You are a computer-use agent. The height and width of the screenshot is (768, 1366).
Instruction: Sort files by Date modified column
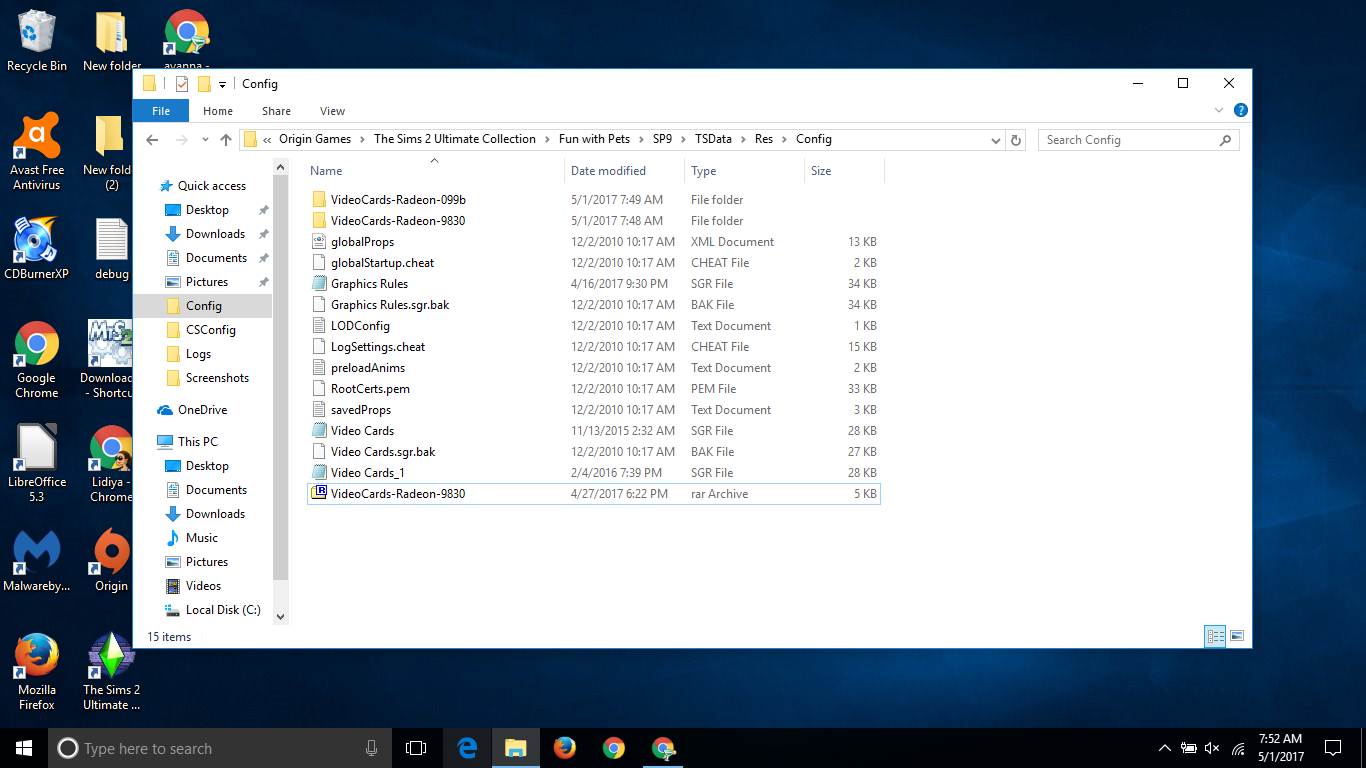pyautogui.click(x=608, y=171)
